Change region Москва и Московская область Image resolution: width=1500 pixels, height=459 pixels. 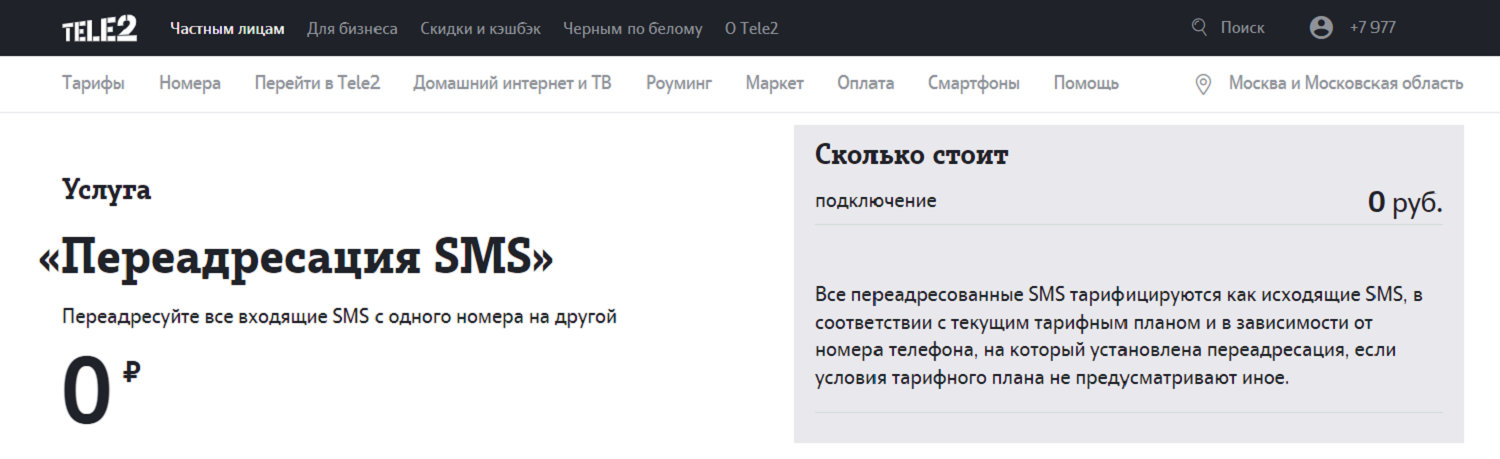coord(1346,84)
